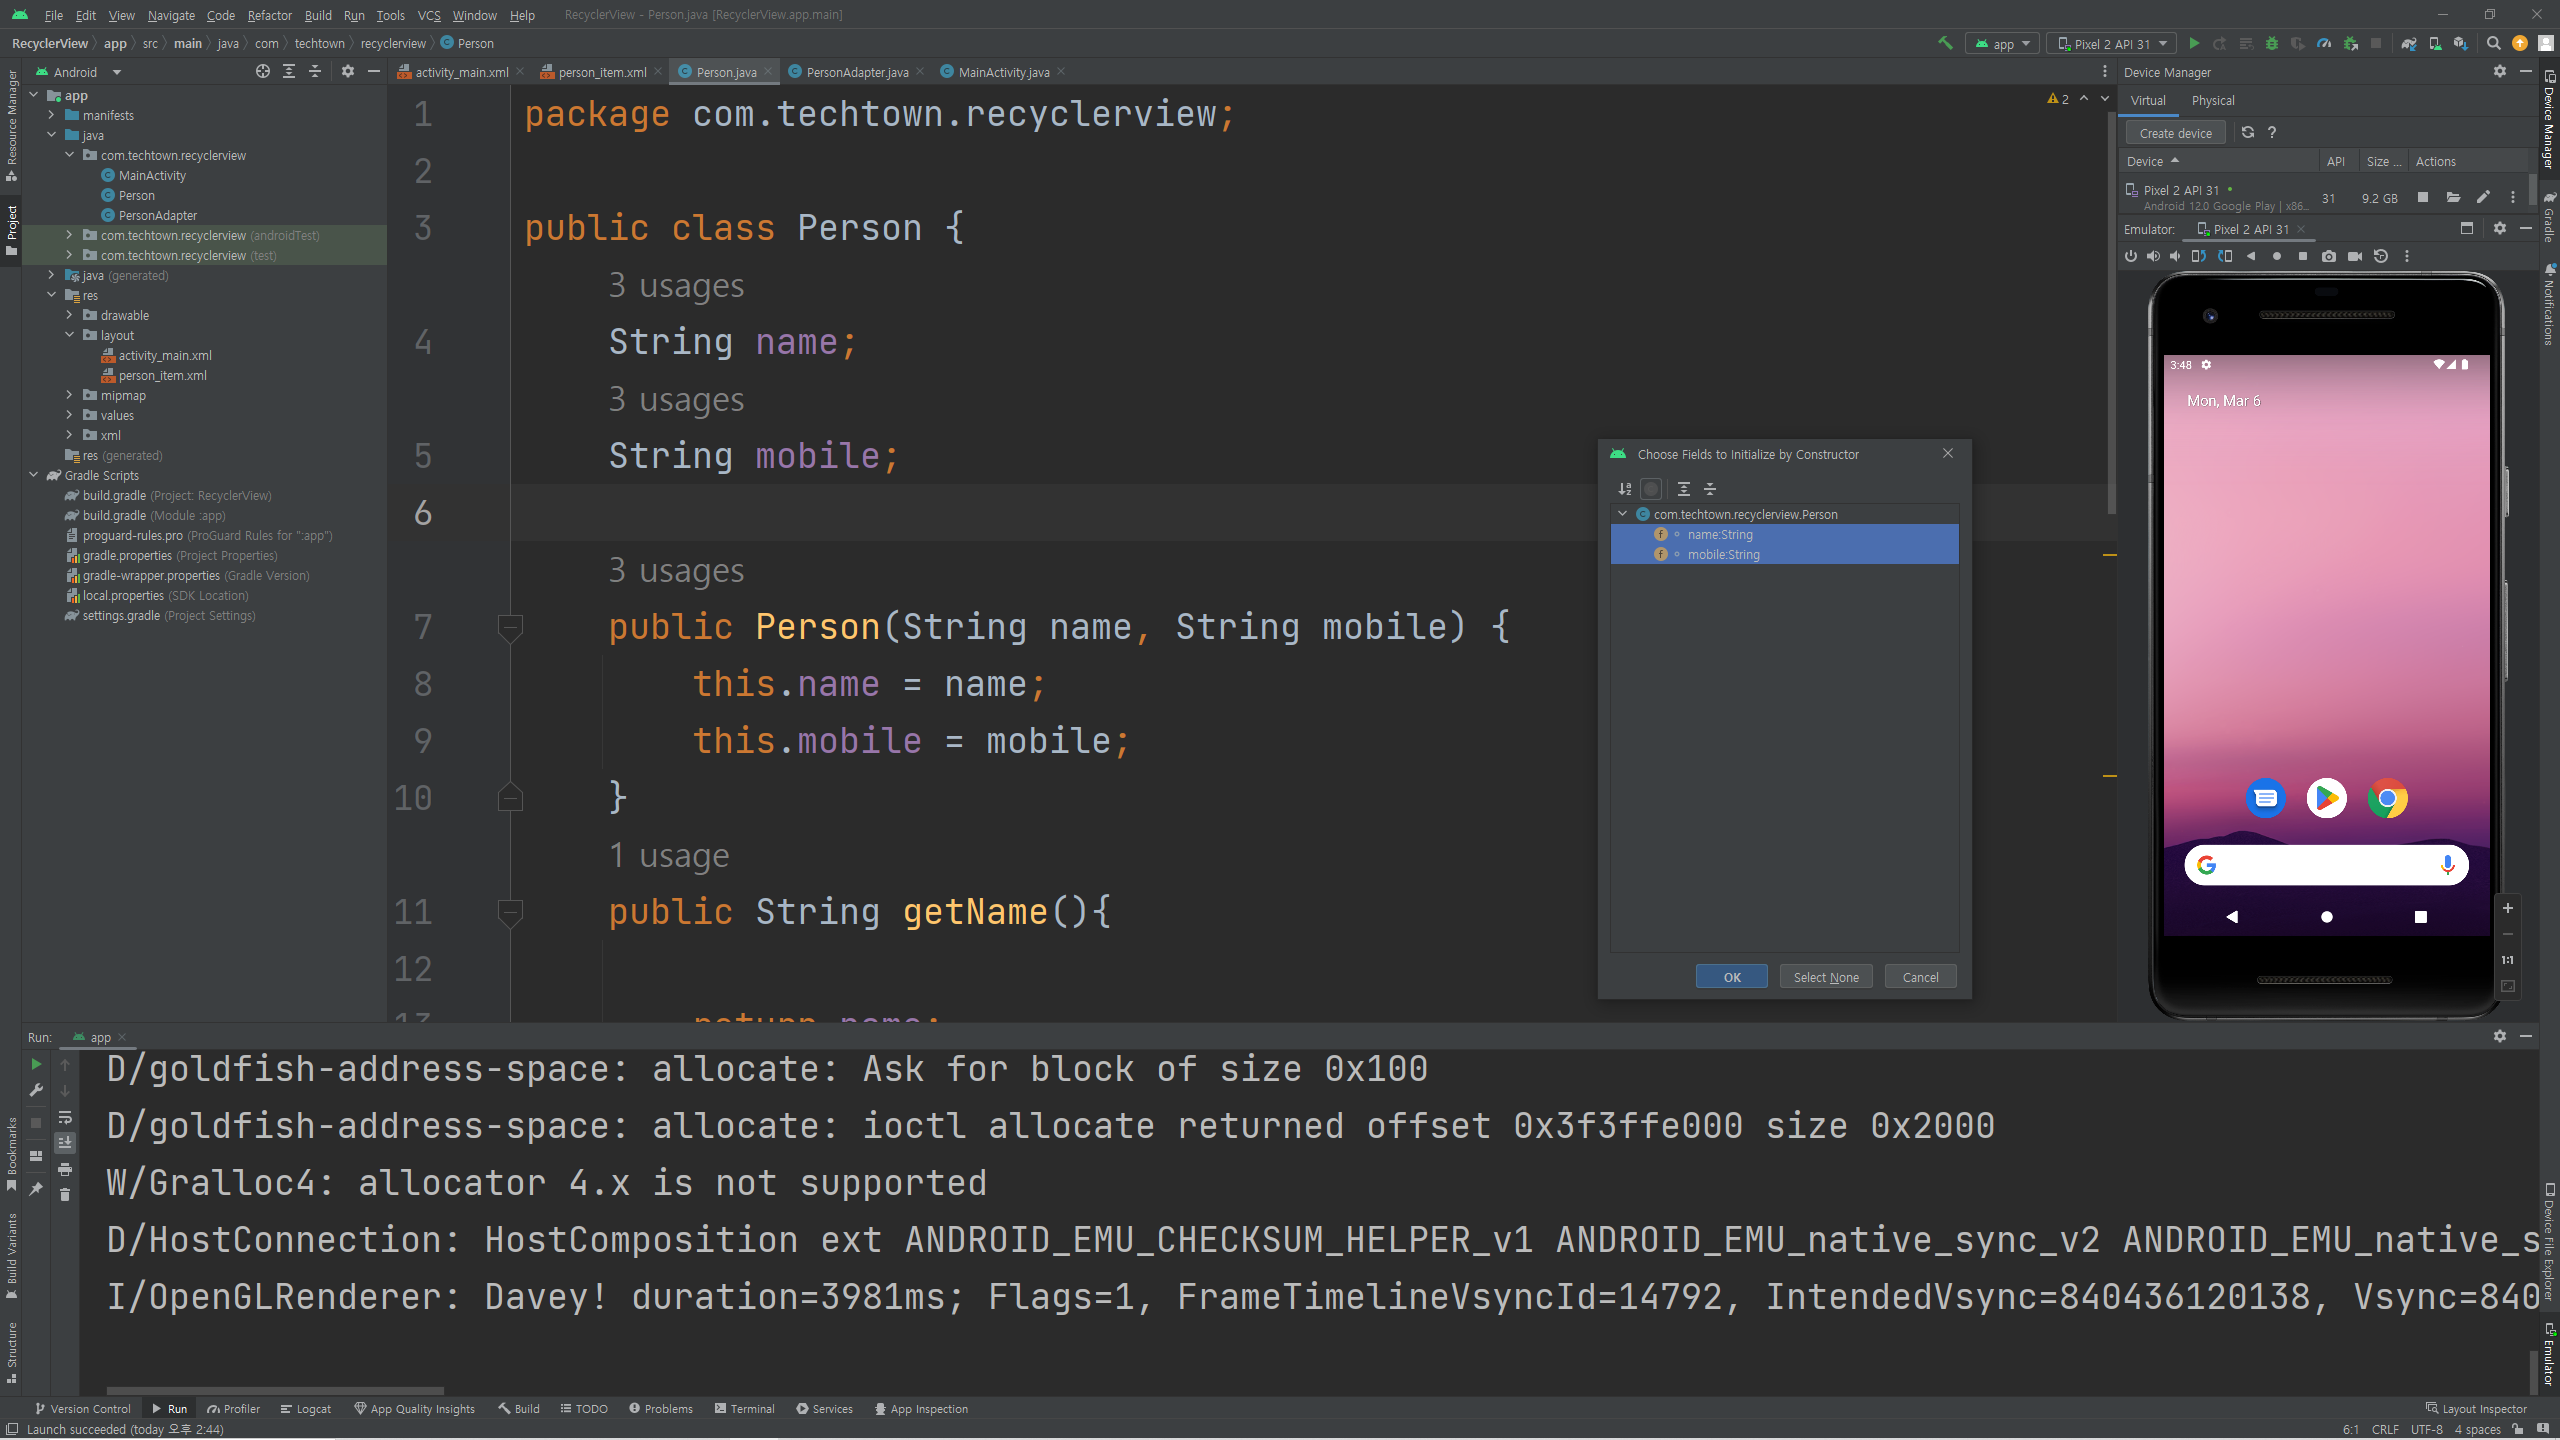Click the Search Everywhere magnifier icon

click(x=2493, y=43)
